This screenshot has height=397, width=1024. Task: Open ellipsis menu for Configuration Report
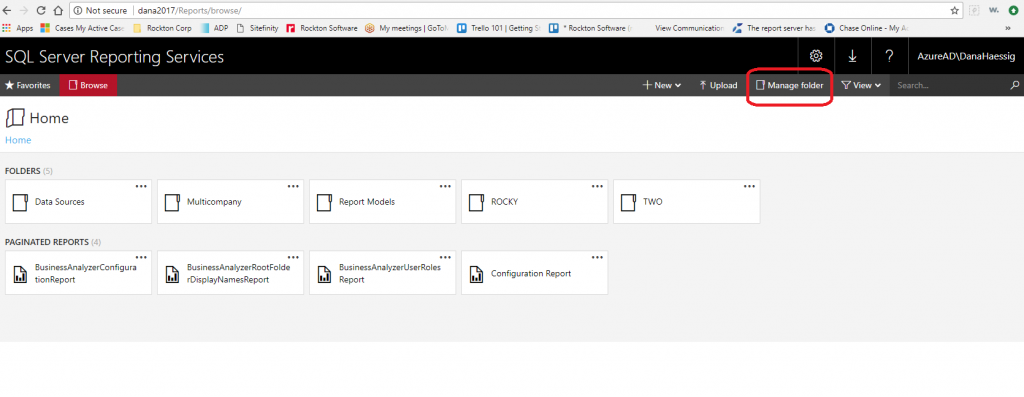click(x=598, y=257)
